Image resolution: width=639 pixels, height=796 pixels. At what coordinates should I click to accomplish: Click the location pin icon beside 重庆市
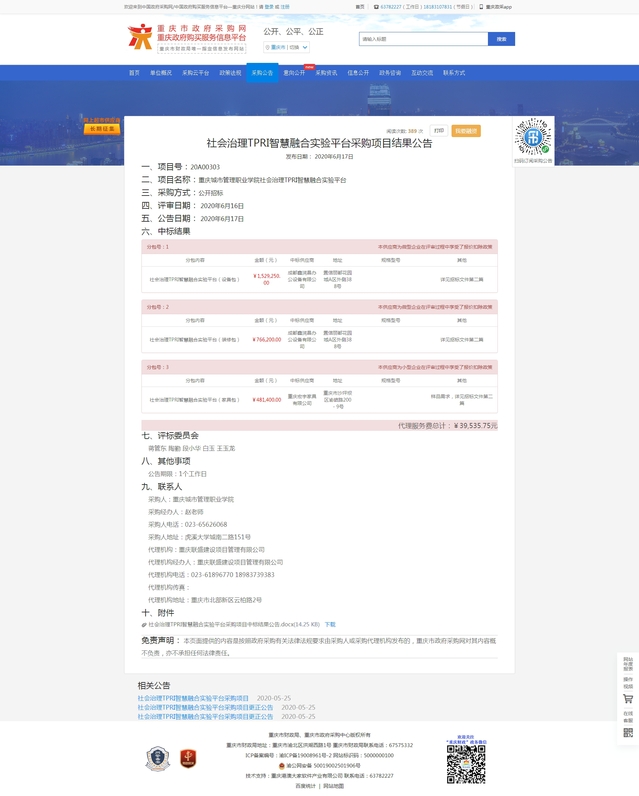pyautogui.click(x=267, y=47)
